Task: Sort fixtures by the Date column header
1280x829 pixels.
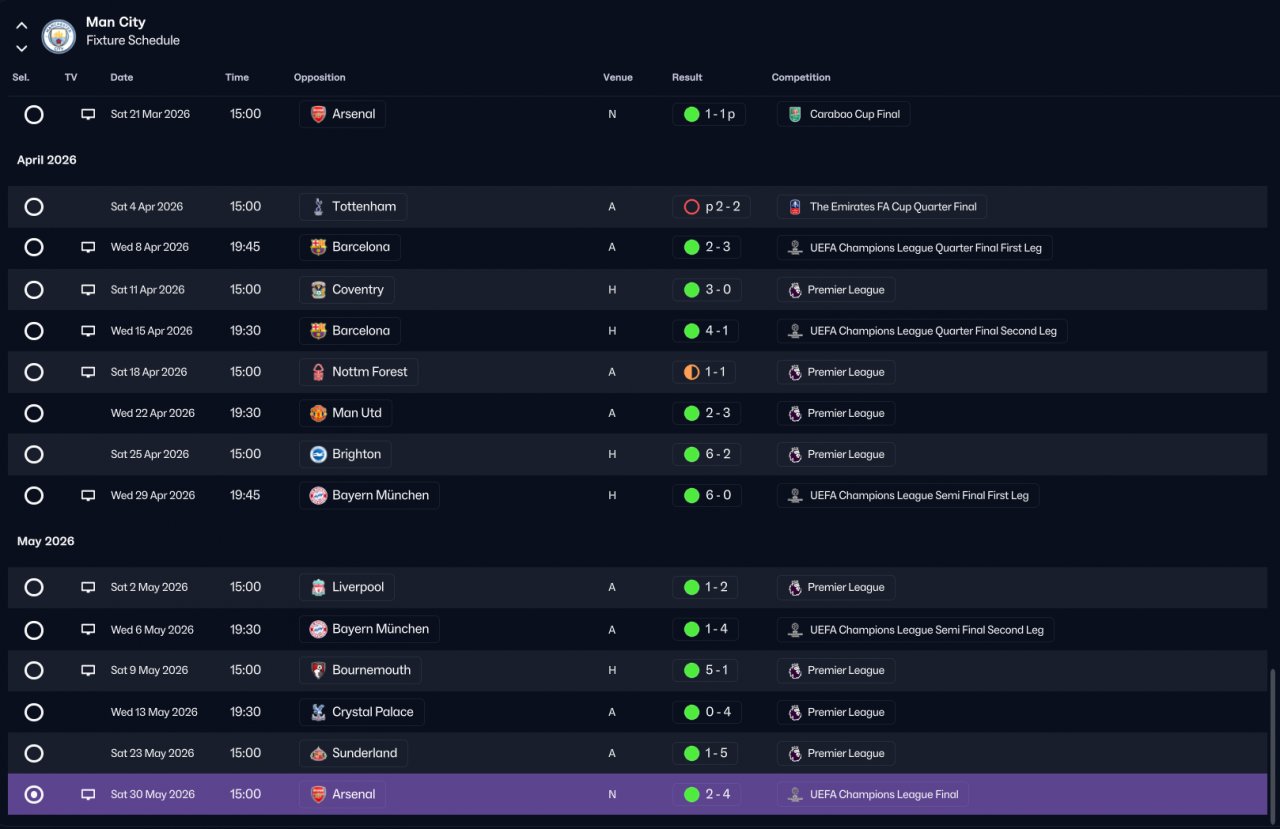Action: (x=122, y=77)
